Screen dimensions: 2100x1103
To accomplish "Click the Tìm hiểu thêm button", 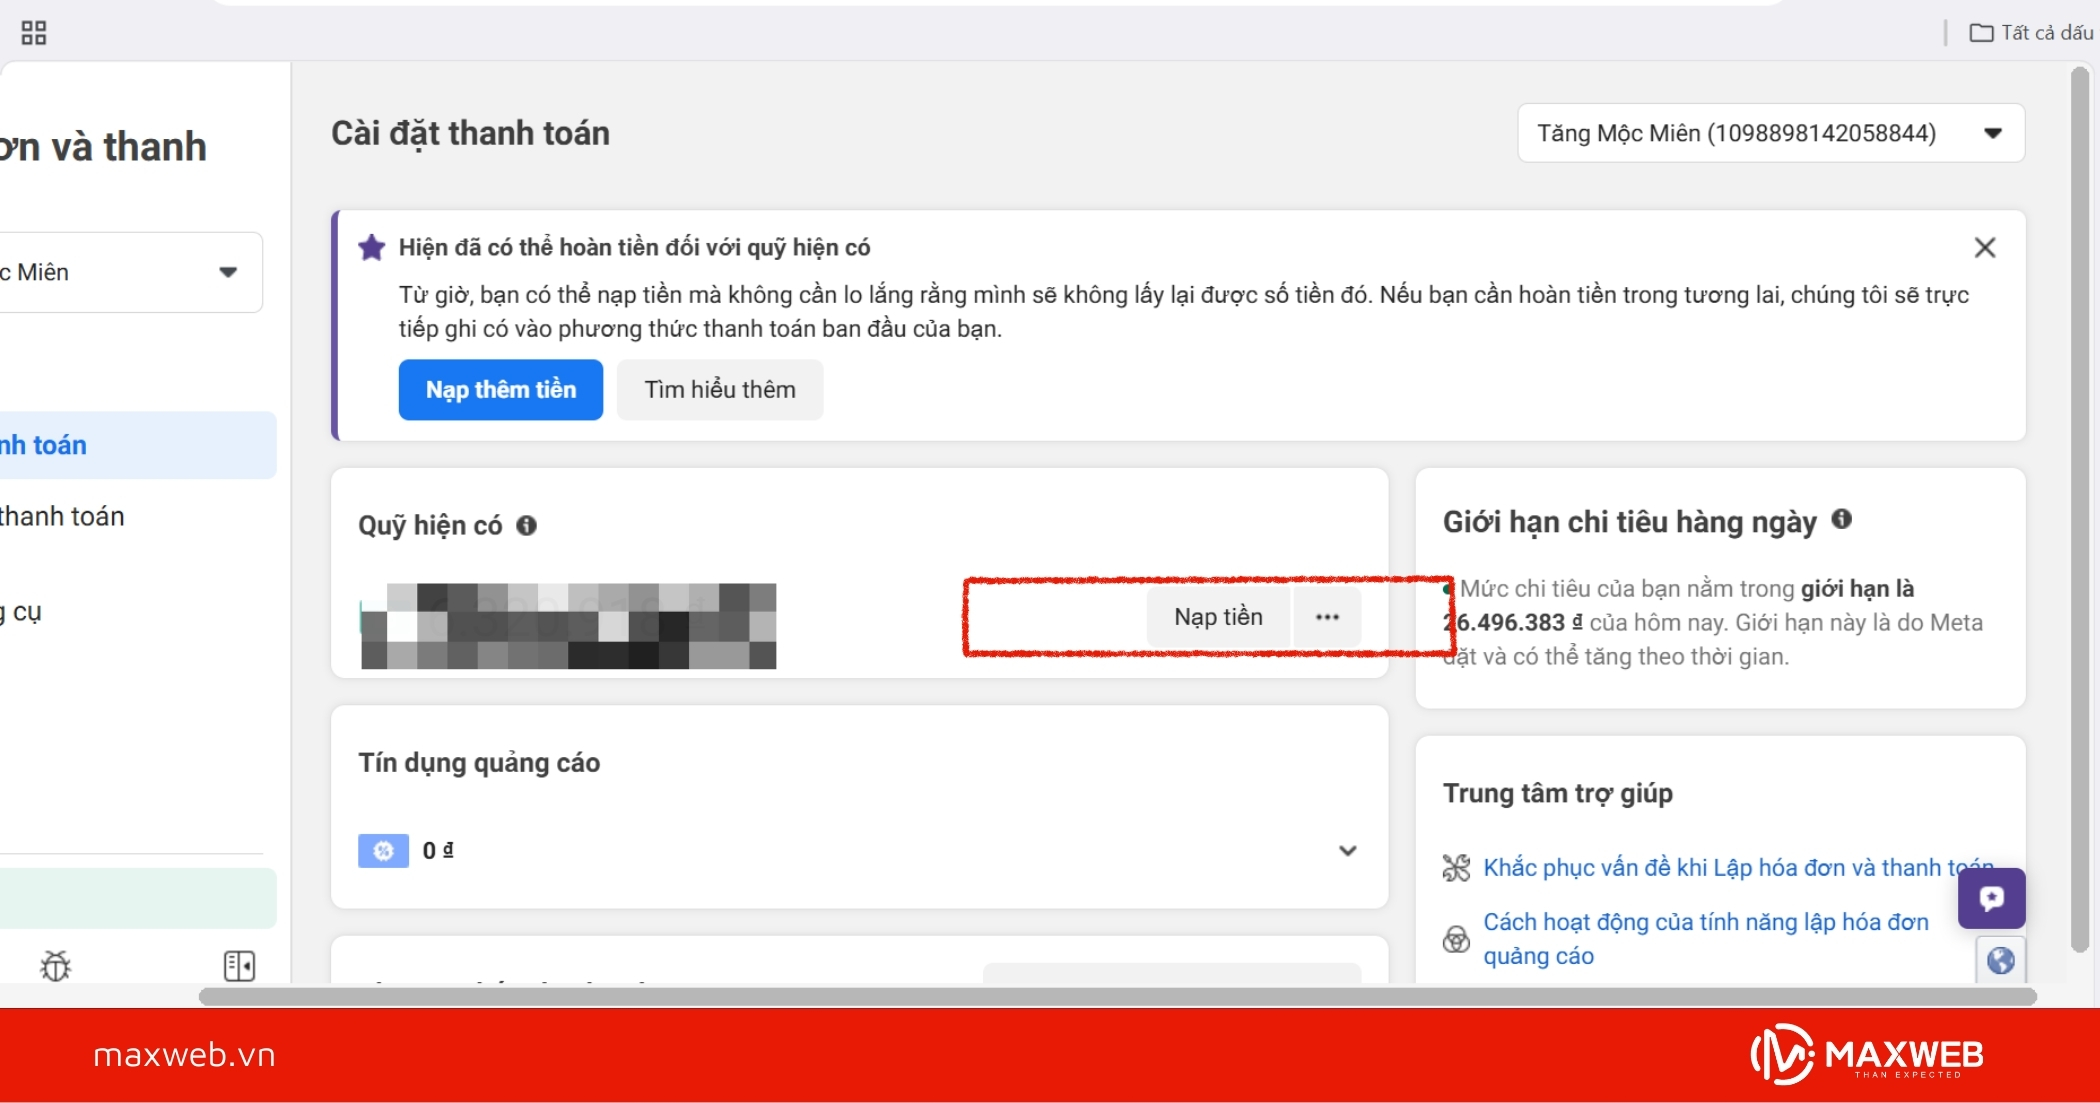I will point(719,389).
